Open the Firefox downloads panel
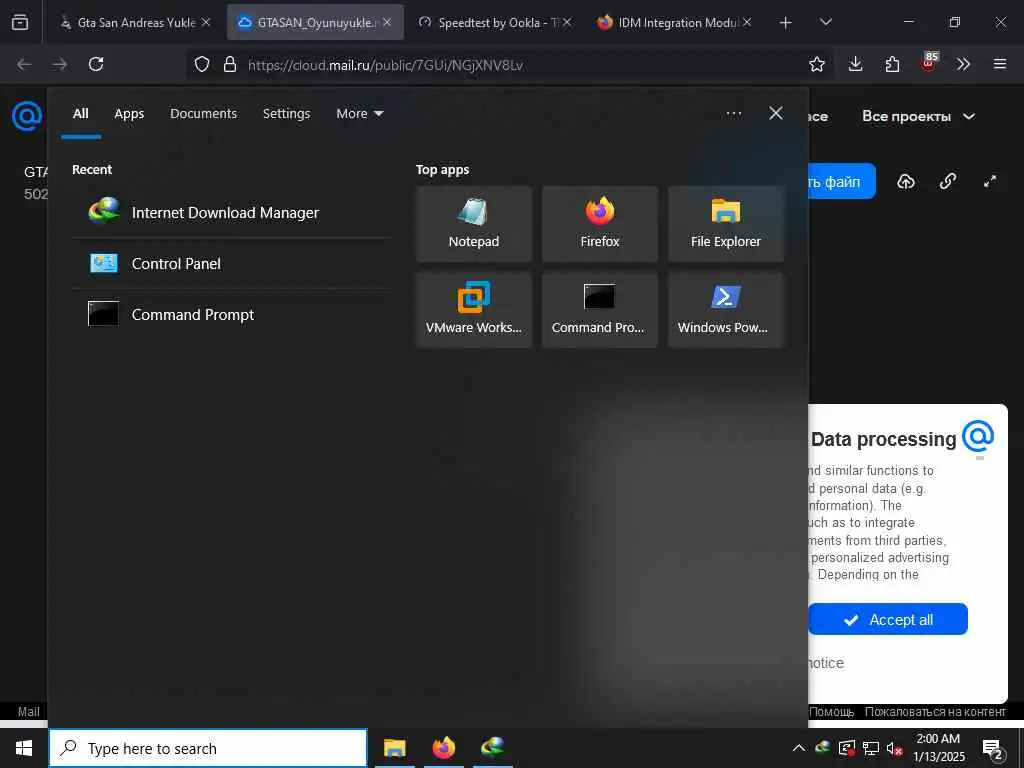 pos(855,64)
